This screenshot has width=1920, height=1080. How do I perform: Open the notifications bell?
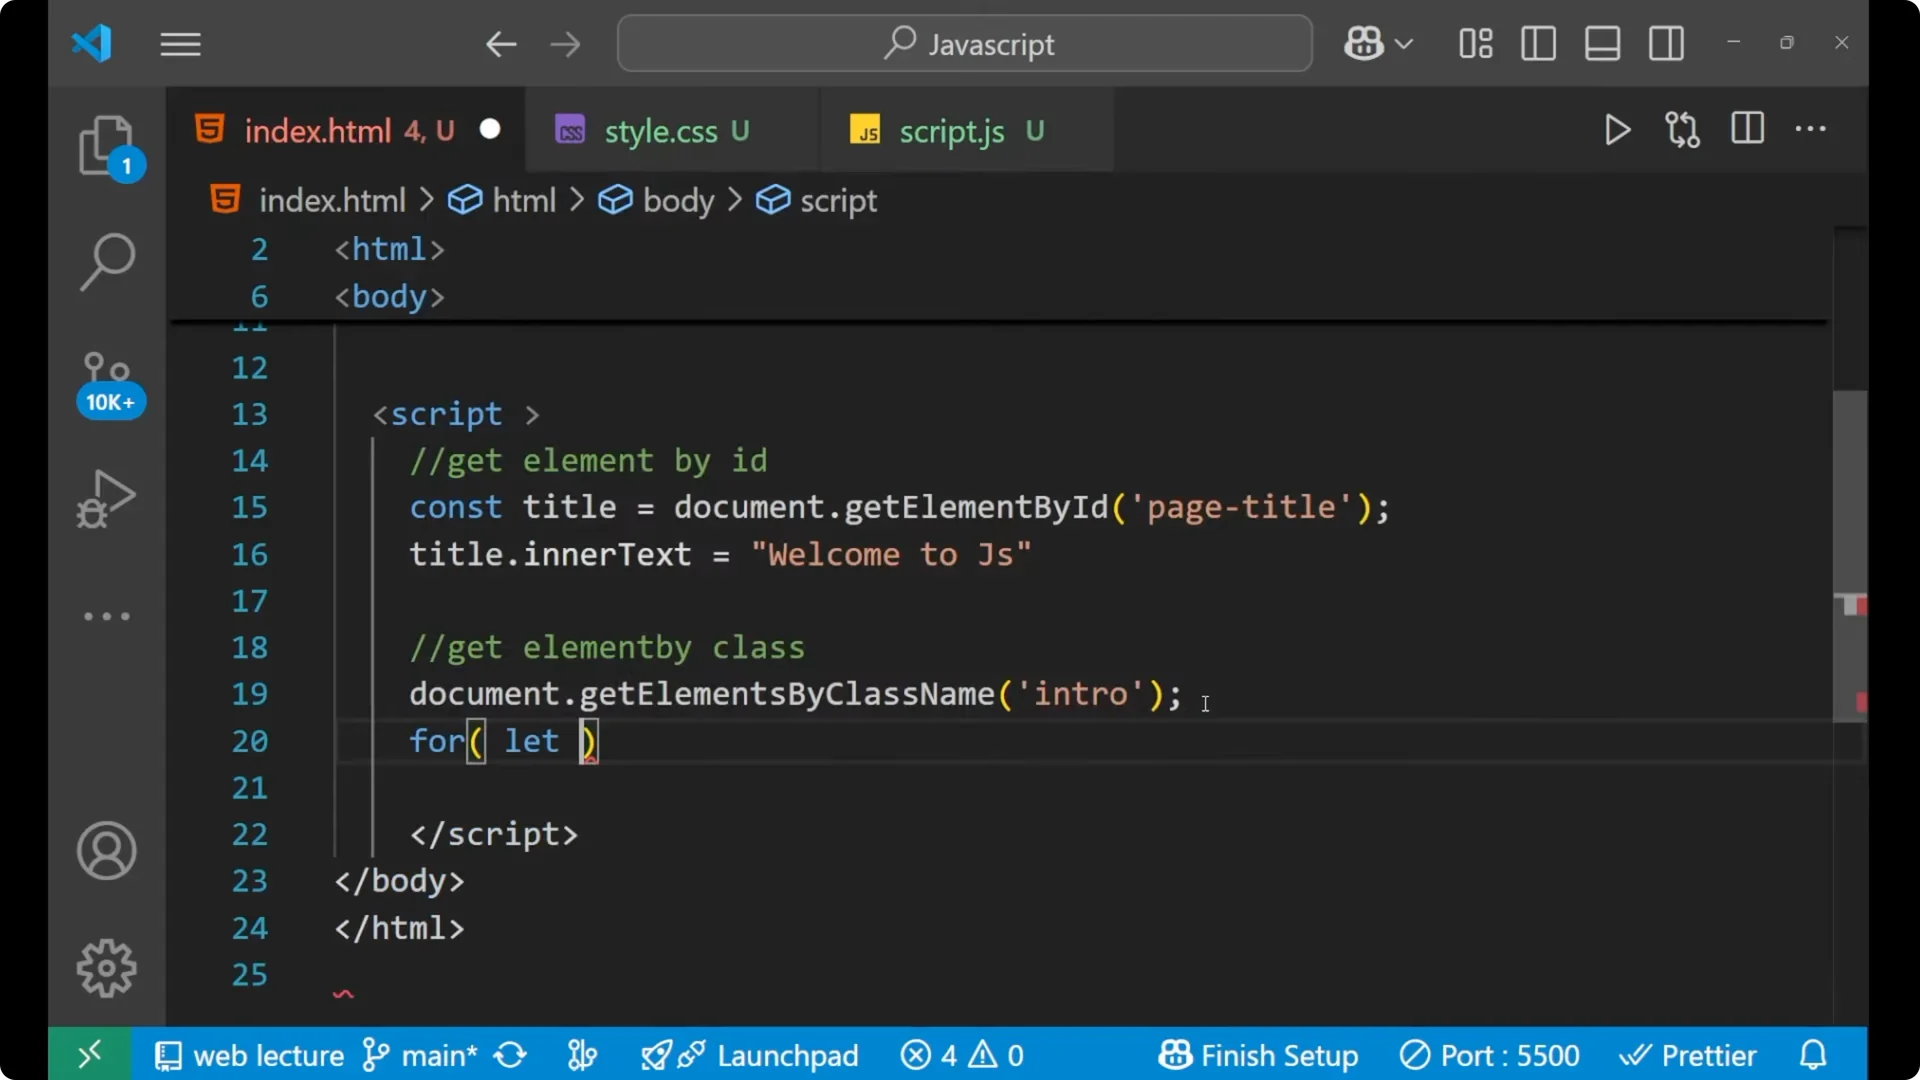(1812, 1054)
